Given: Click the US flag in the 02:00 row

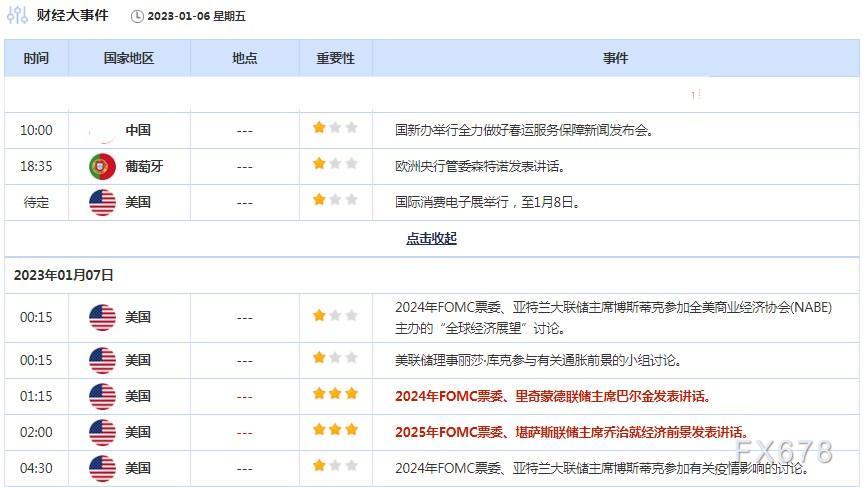Looking at the screenshot, I should [102, 432].
